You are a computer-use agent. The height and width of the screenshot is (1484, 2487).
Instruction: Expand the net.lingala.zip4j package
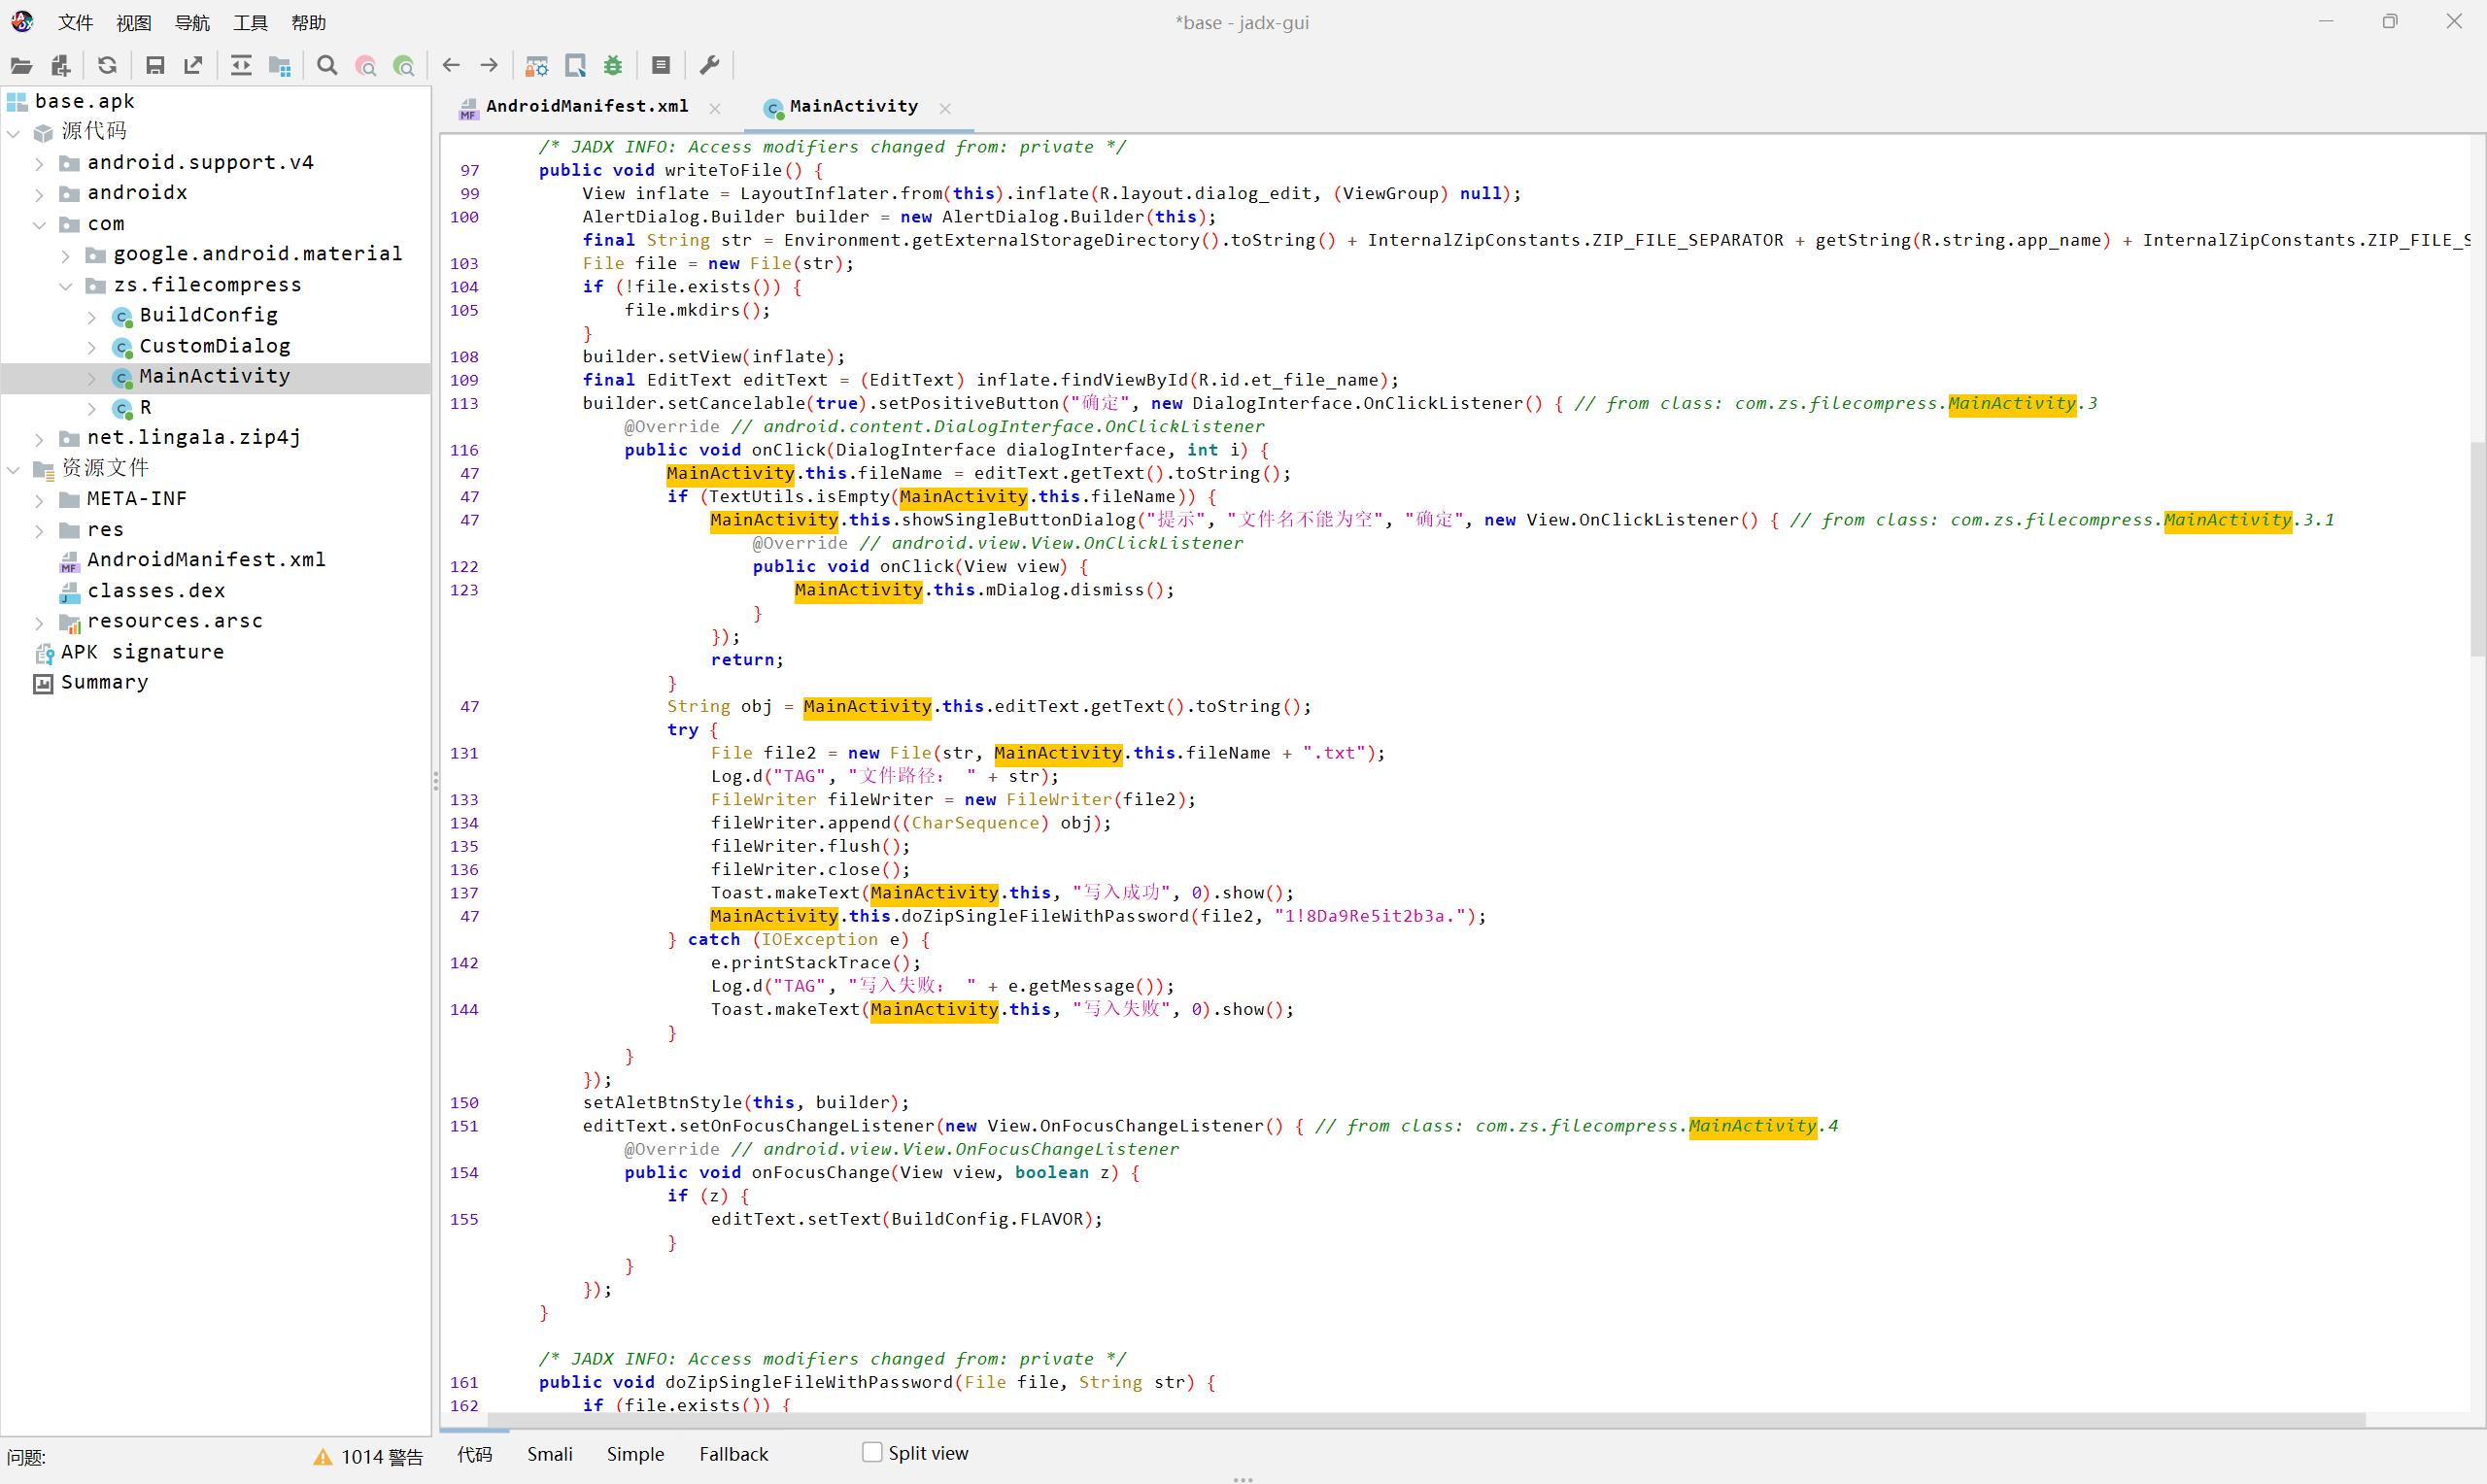coord(40,439)
